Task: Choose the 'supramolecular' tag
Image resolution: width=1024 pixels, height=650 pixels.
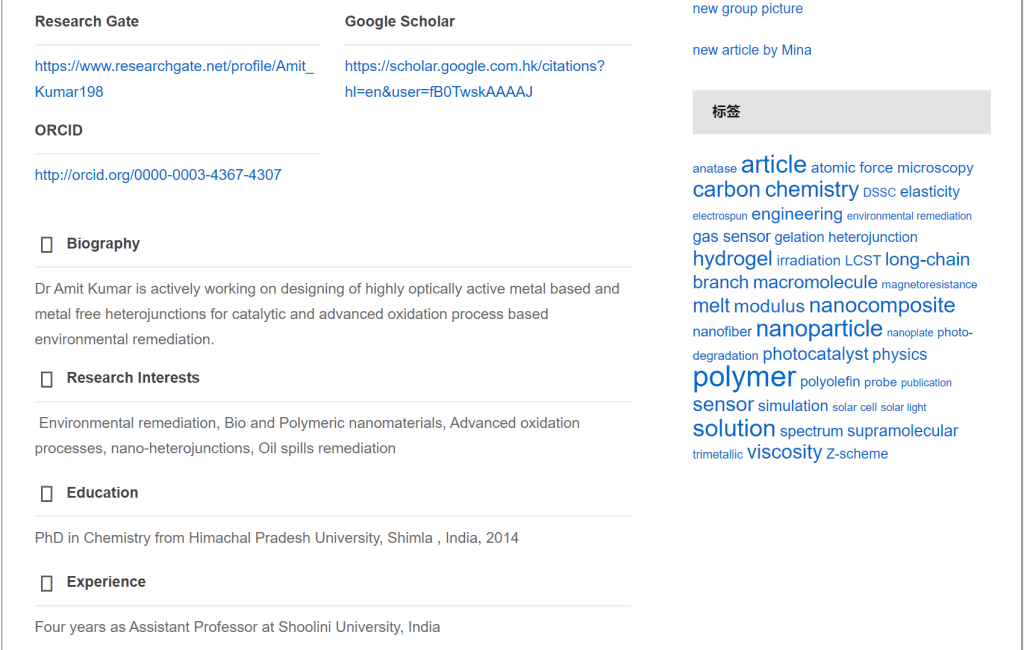Action: (902, 431)
